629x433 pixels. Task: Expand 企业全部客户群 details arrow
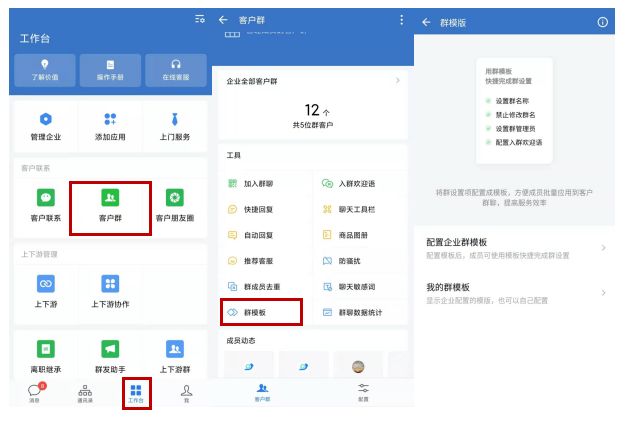pyautogui.click(x=397, y=80)
